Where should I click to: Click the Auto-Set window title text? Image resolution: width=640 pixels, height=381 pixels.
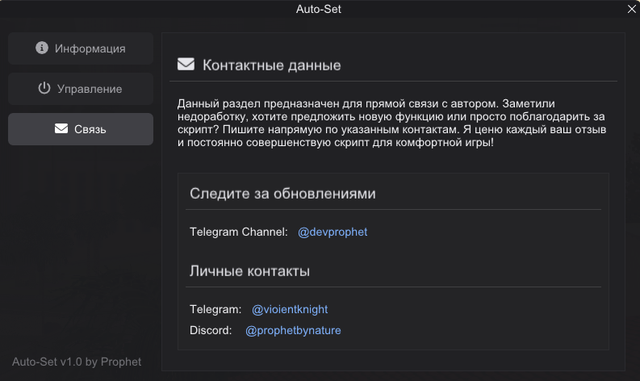click(319, 9)
